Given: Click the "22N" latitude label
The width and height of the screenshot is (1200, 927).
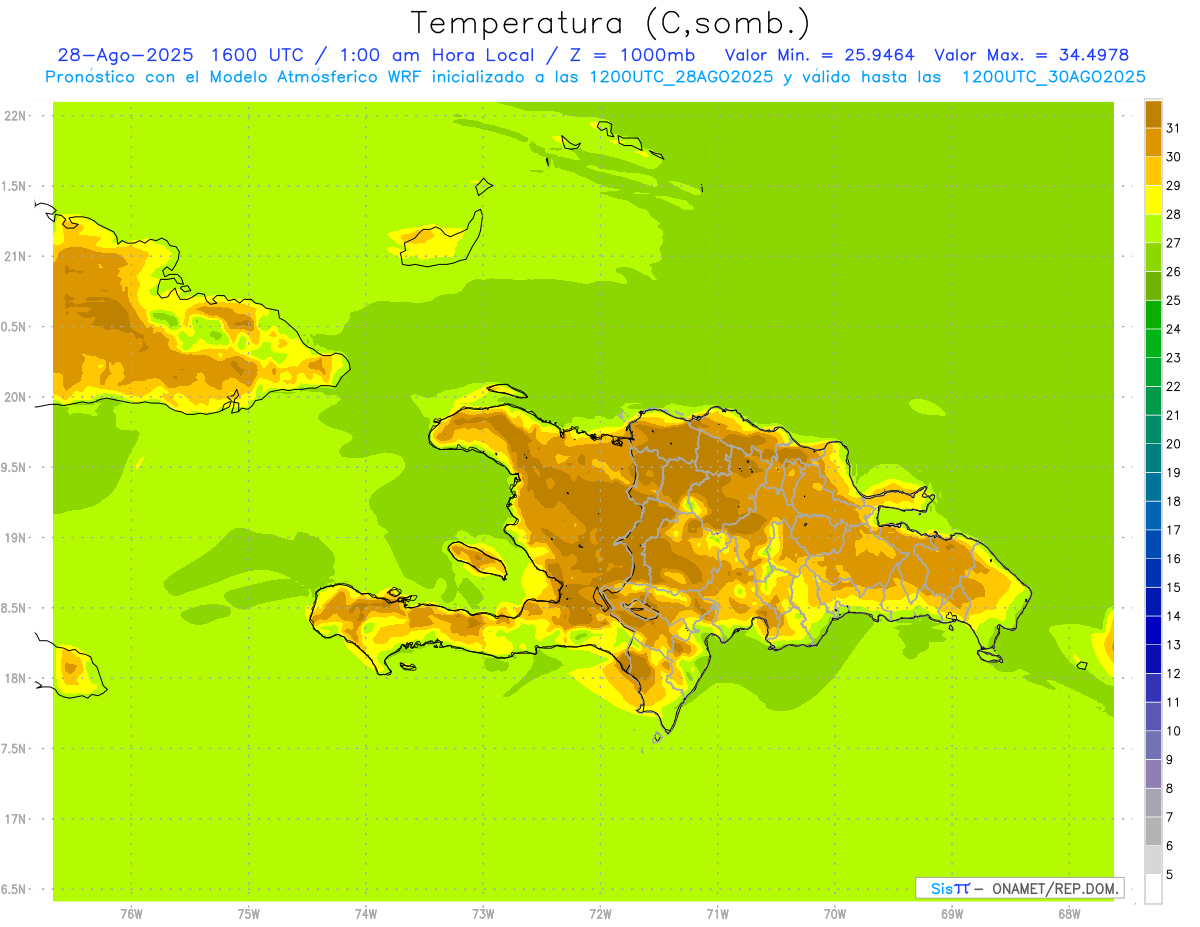Looking at the screenshot, I should coord(15,115).
